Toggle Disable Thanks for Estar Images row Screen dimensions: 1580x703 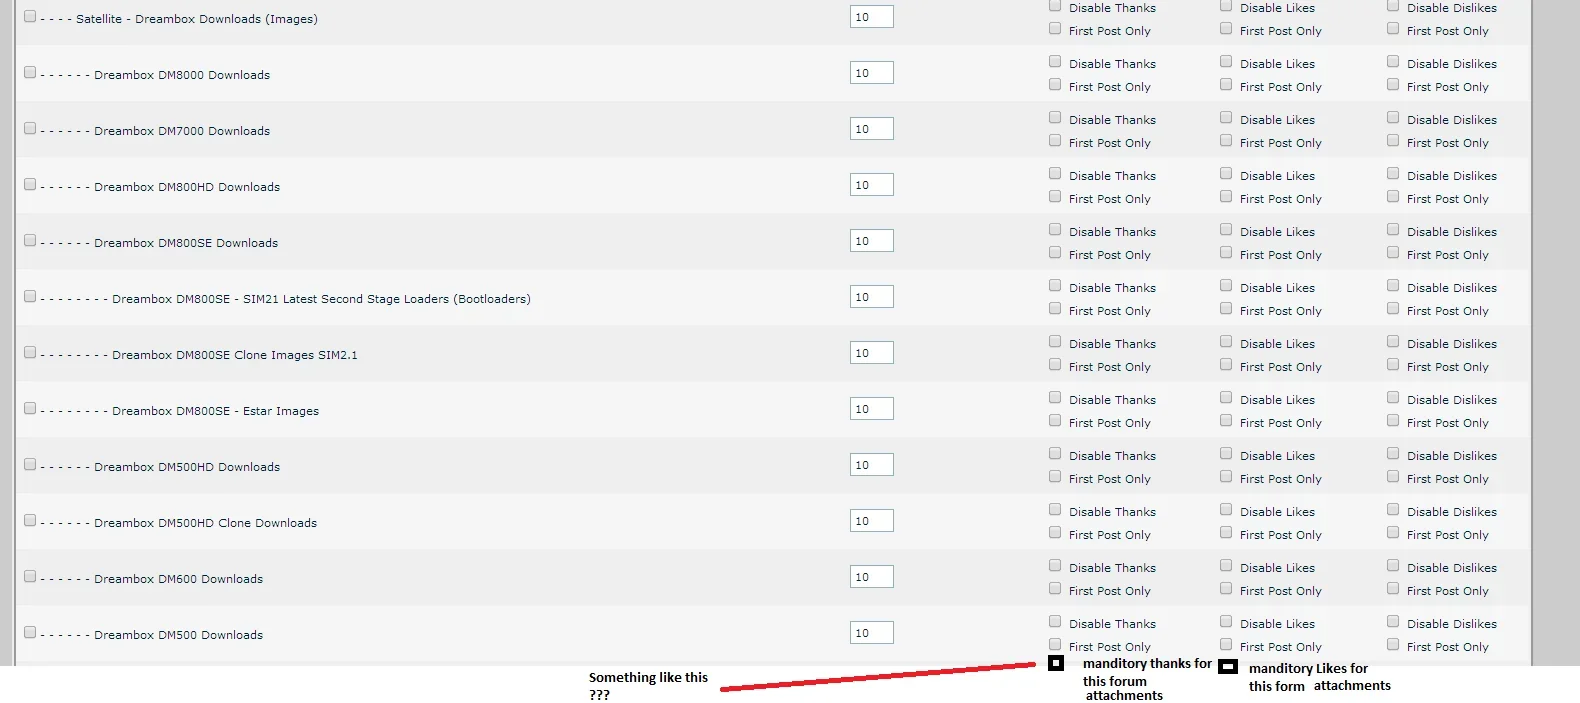(1055, 397)
